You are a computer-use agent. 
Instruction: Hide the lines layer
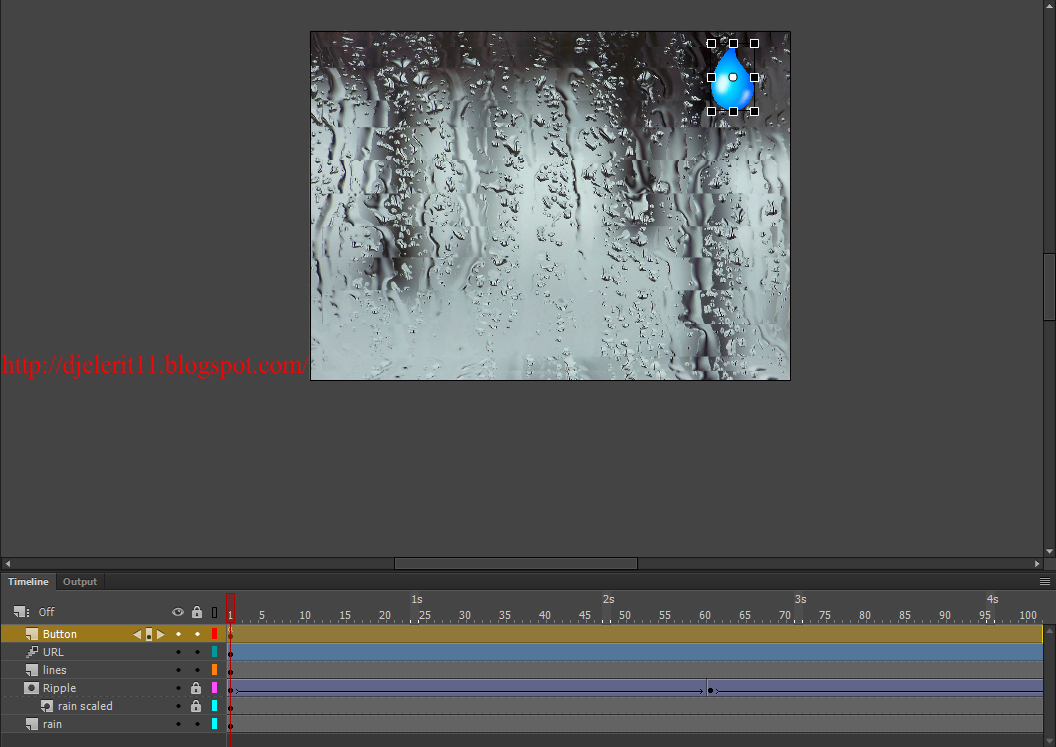[x=178, y=670]
